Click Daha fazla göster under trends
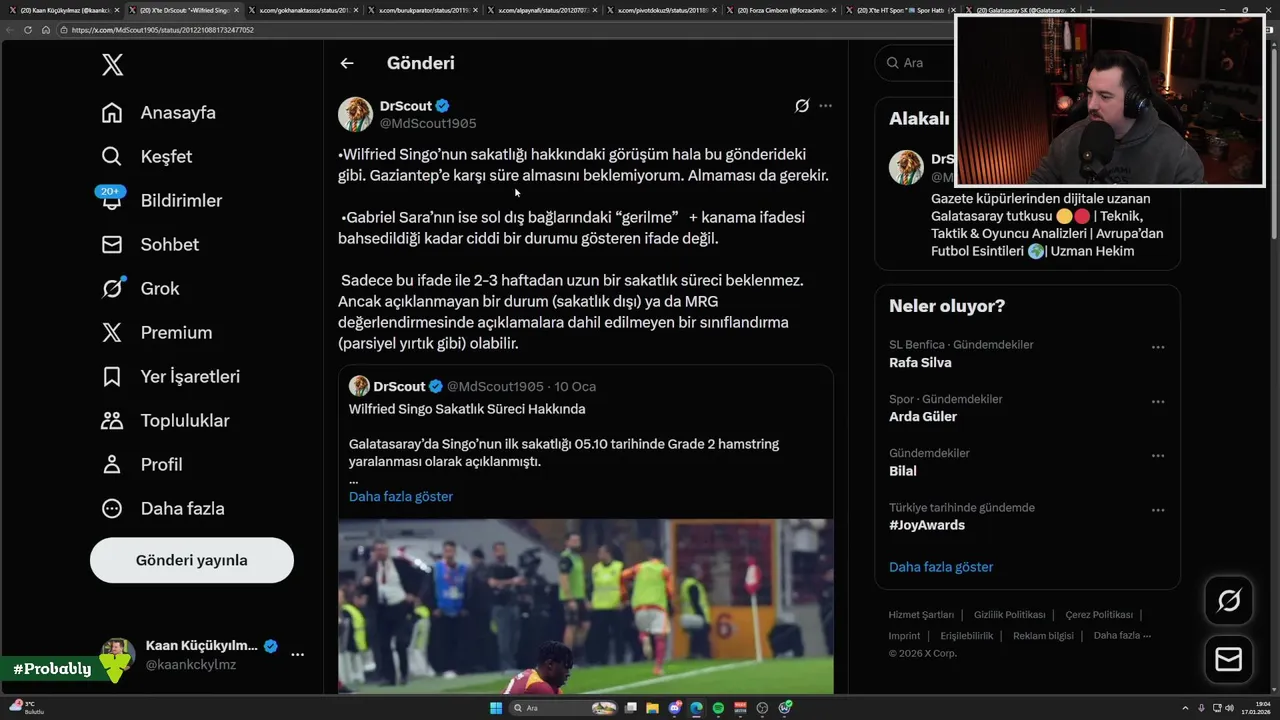 [x=941, y=567]
